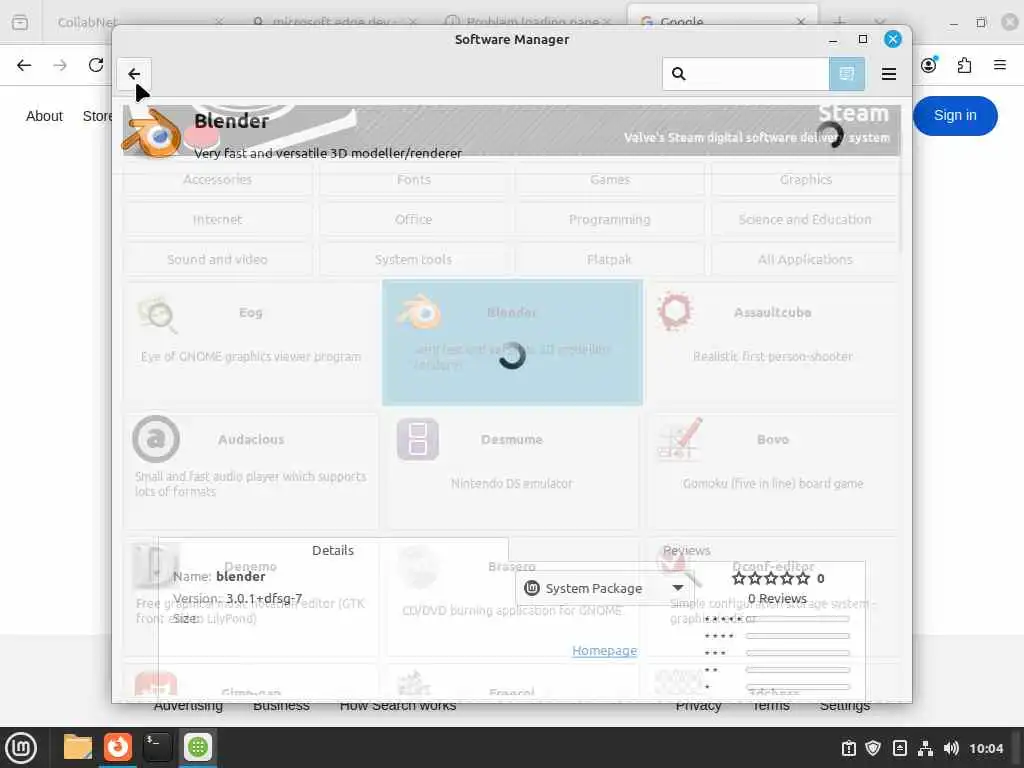The width and height of the screenshot is (1024, 768).
Task: Select the Bovo application tile
Action: [773, 470]
